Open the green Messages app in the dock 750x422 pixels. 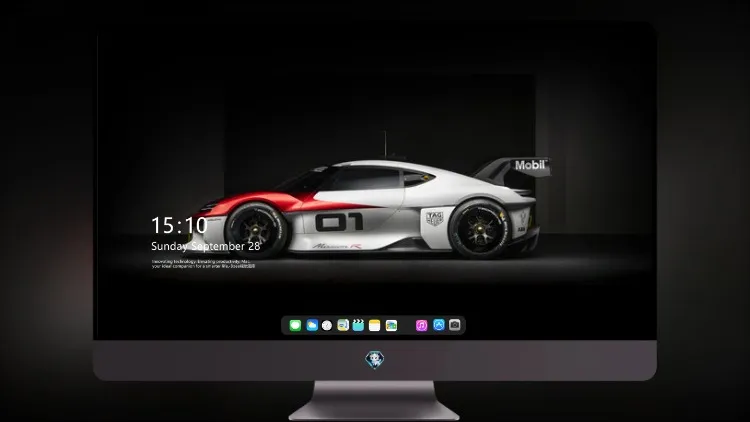pyautogui.click(x=295, y=325)
